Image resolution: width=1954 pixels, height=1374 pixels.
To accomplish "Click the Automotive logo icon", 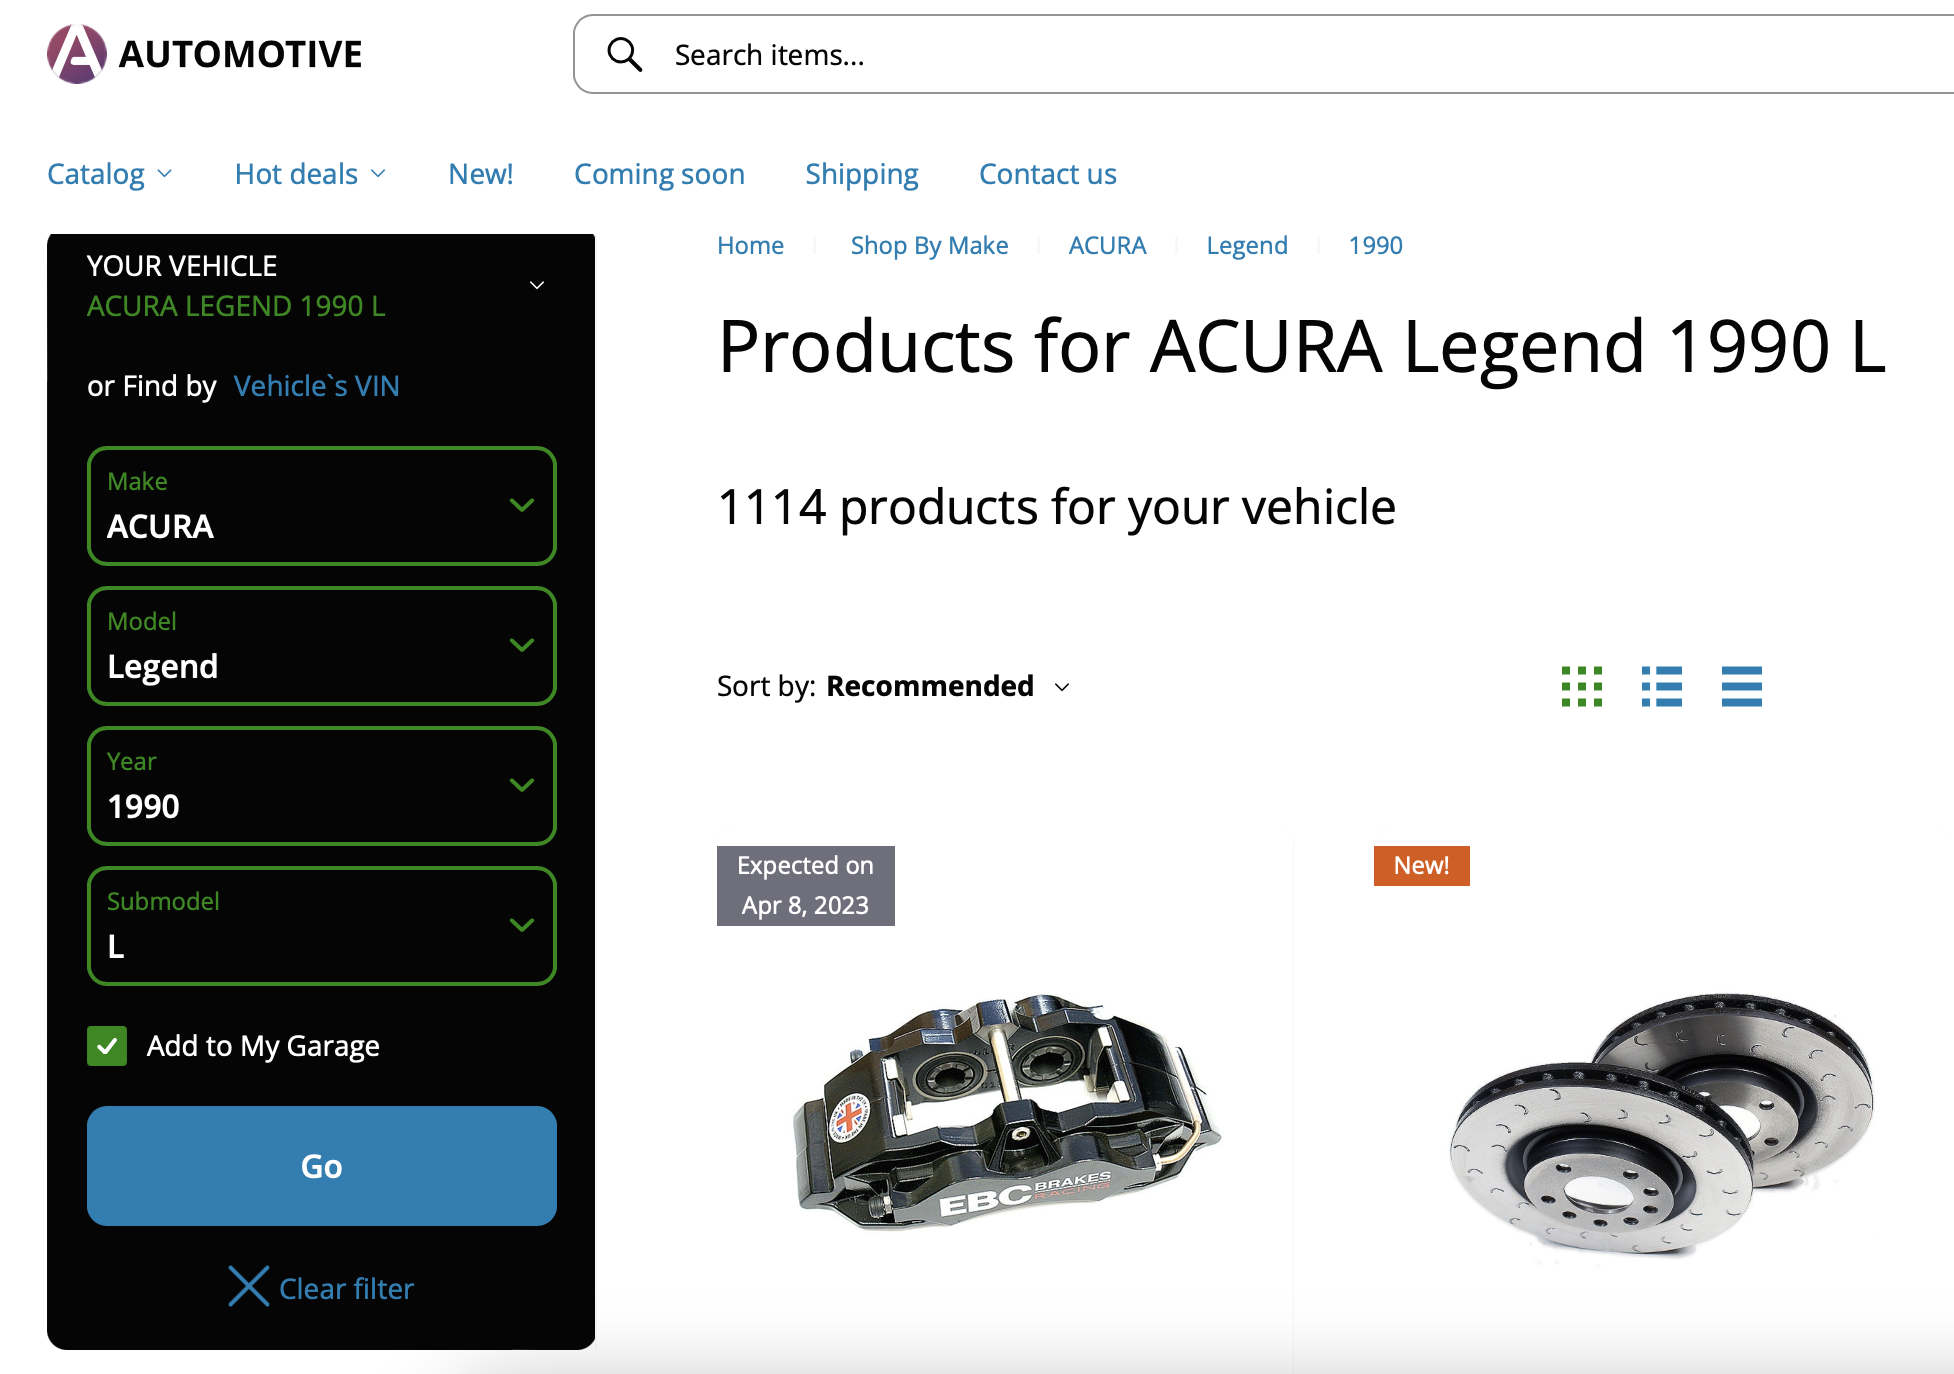I will 77,54.
